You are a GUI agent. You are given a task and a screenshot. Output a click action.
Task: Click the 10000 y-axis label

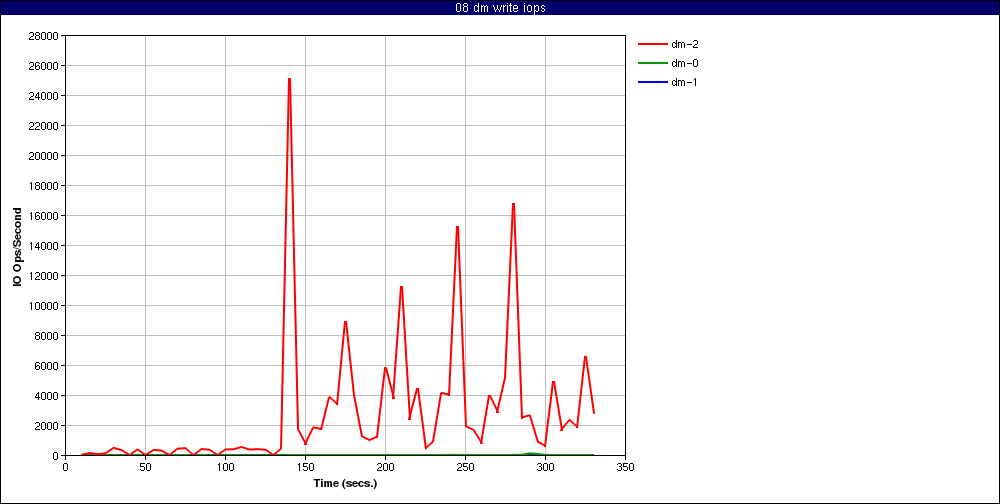tap(45, 306)
